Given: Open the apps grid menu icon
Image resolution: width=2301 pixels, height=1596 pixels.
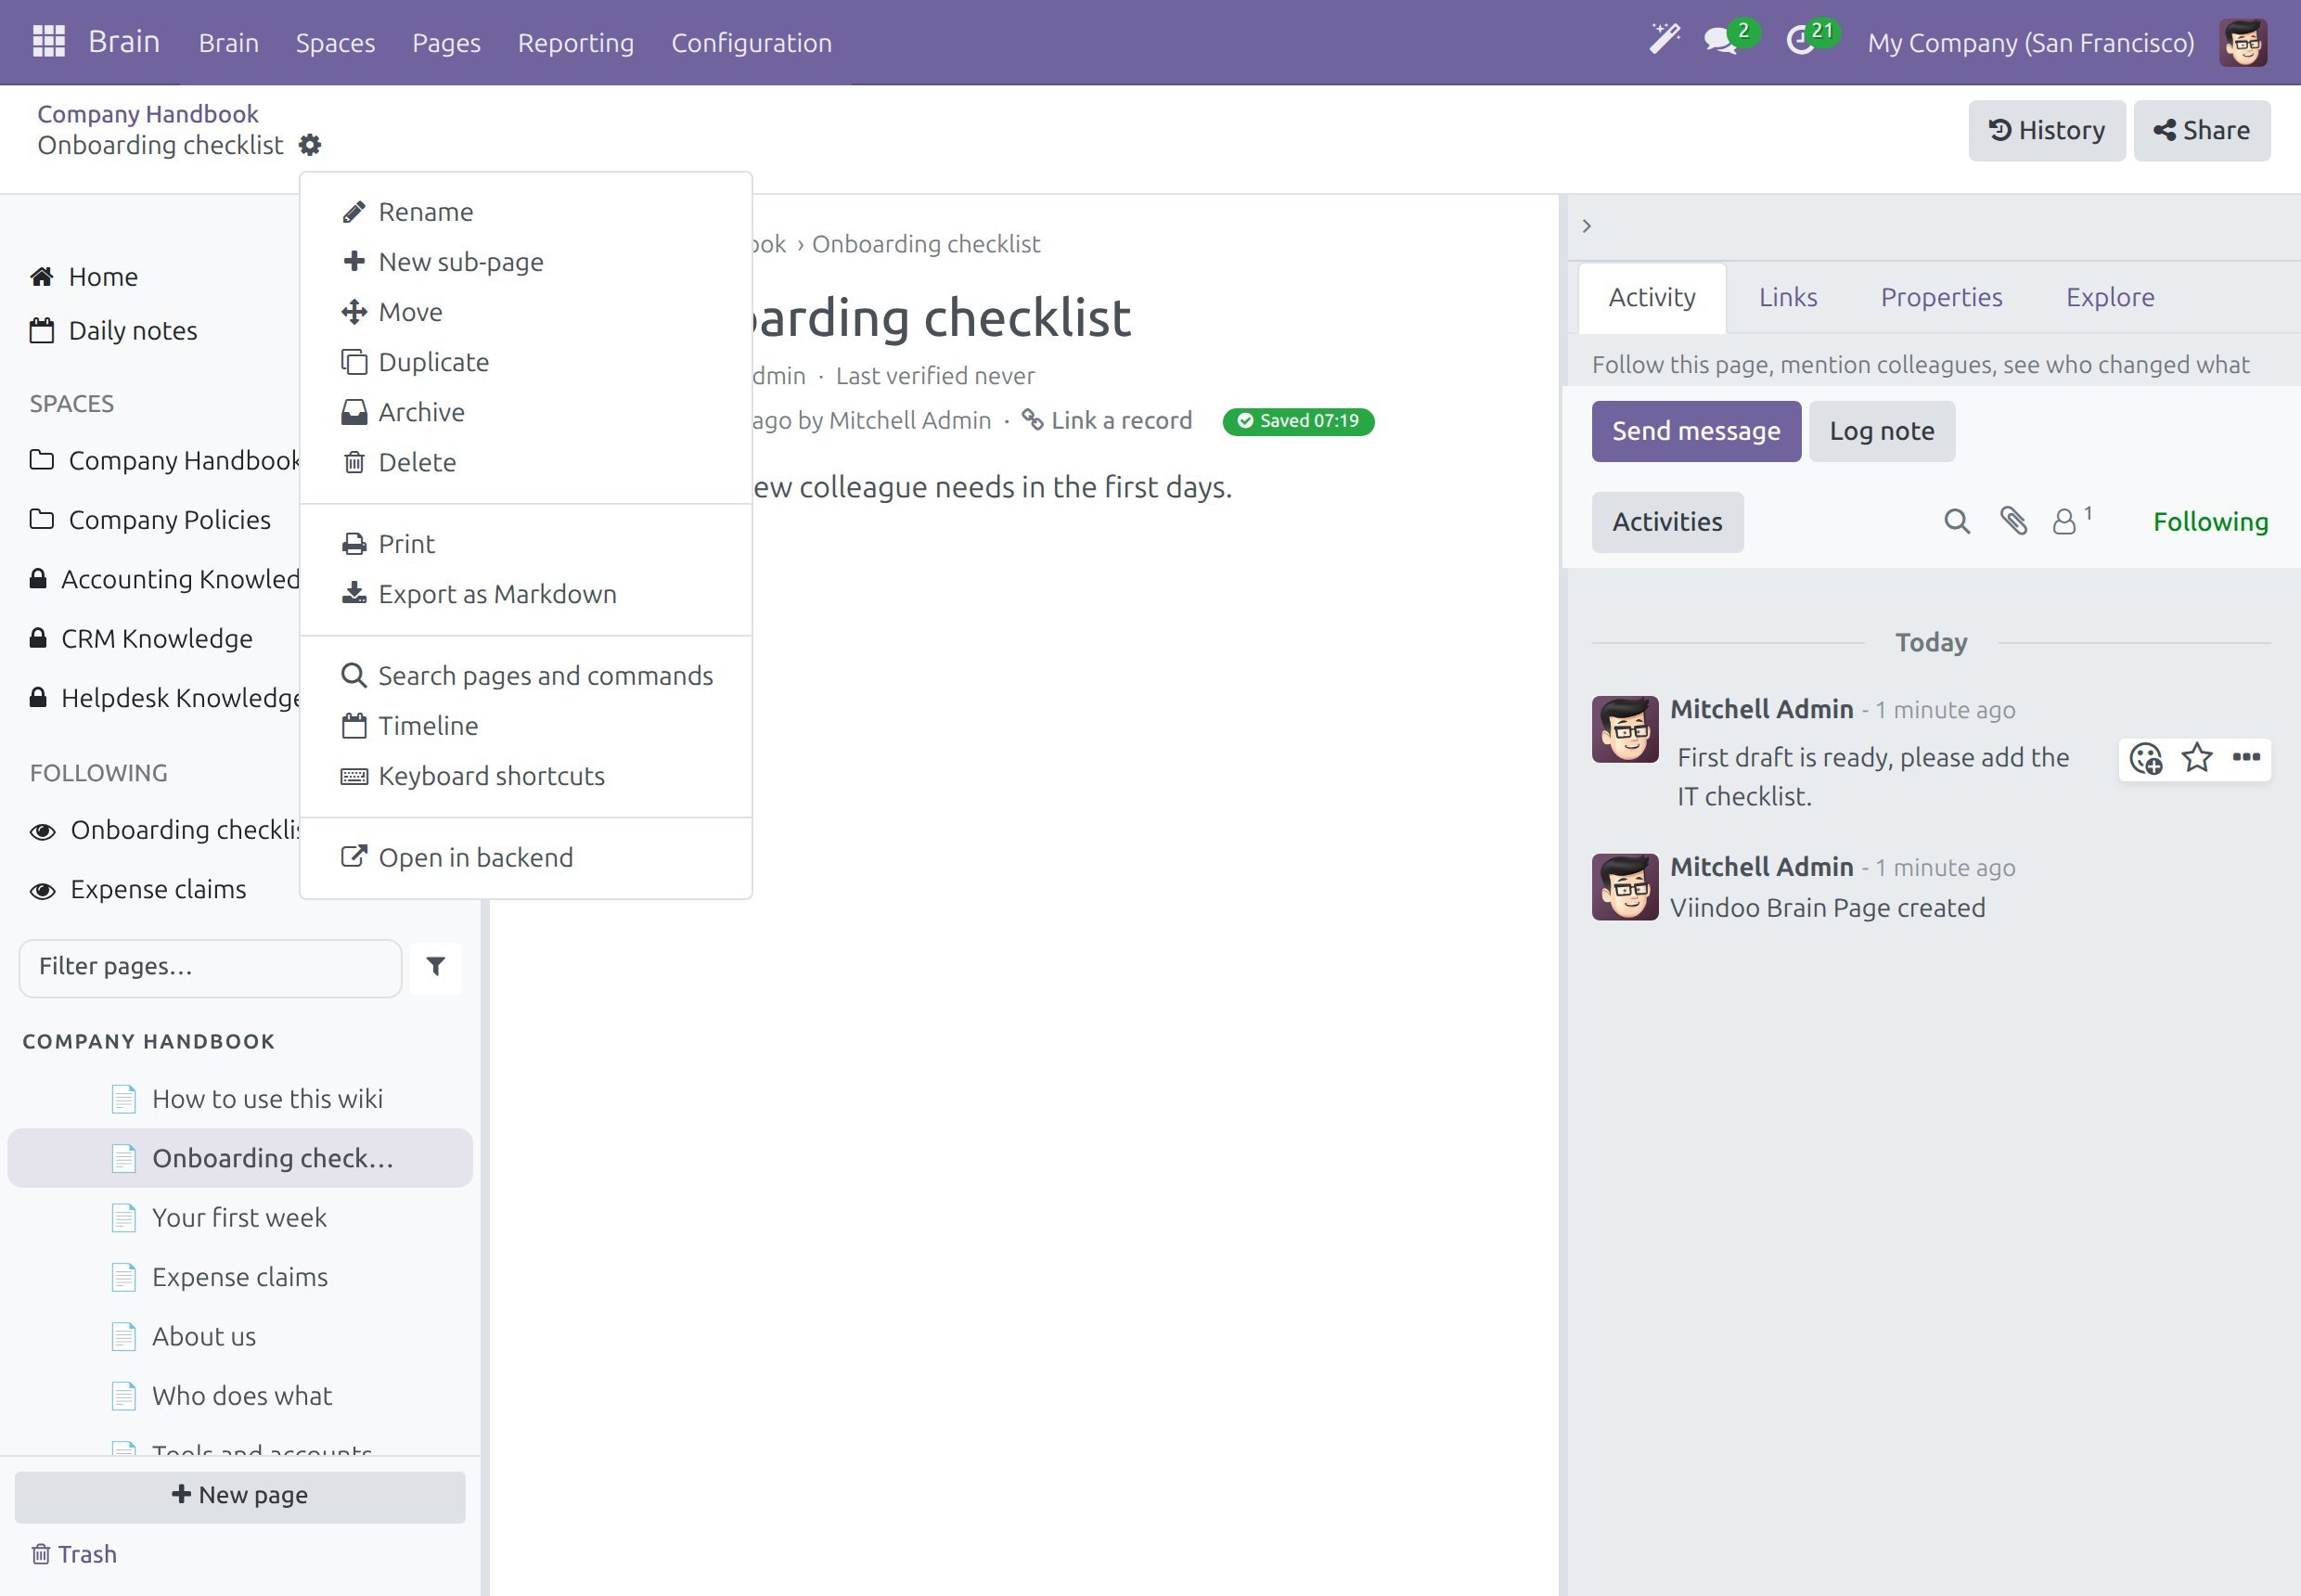Looking at the screenshot, I should 48,42.
